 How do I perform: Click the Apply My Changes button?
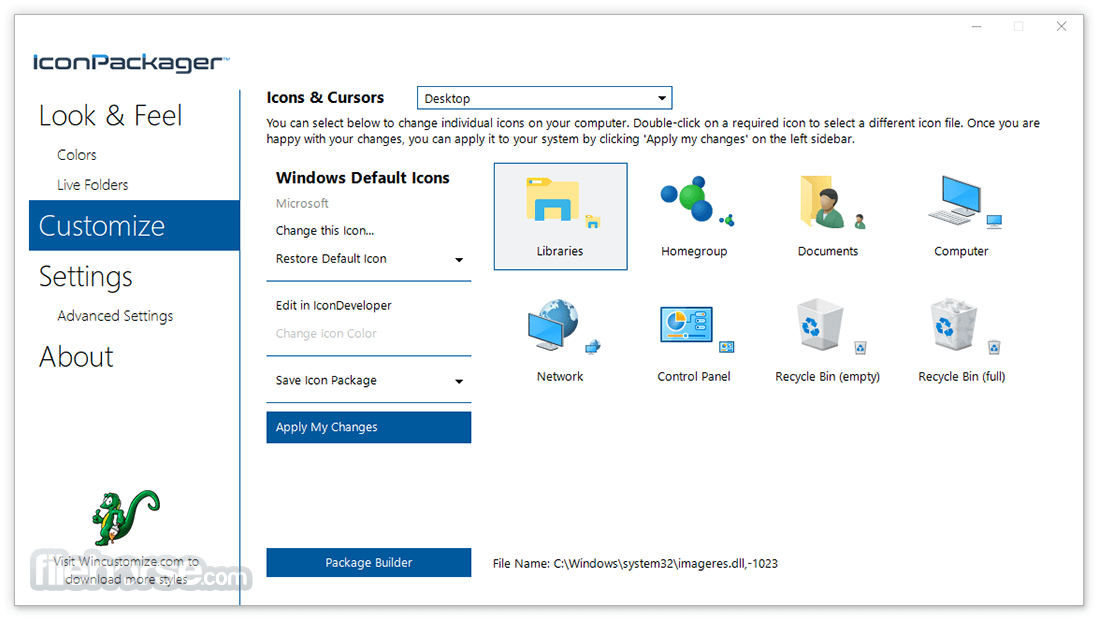coord(368,427)
